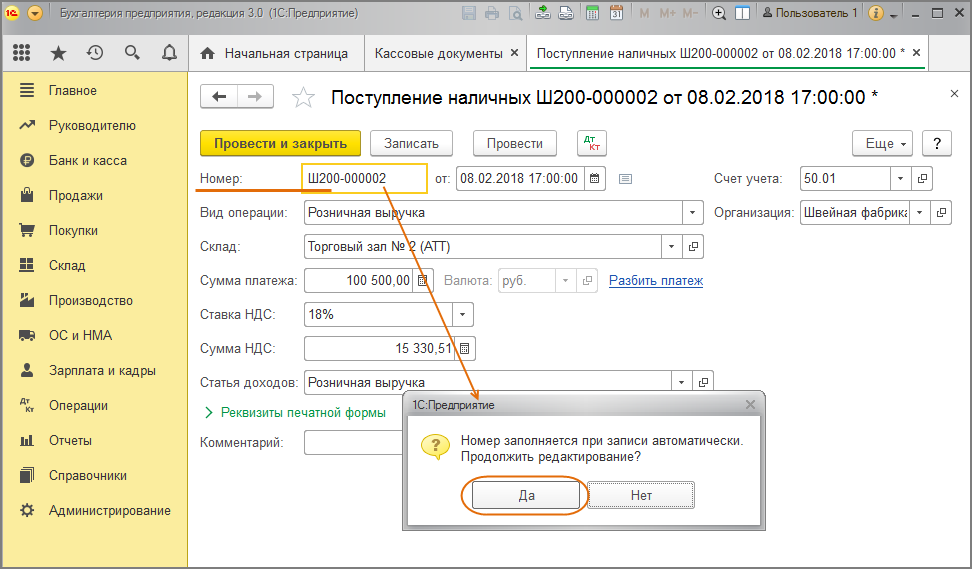Show Дт/Кт postings for document
Viewport: 972px width, 569px height.
point(592,144)
